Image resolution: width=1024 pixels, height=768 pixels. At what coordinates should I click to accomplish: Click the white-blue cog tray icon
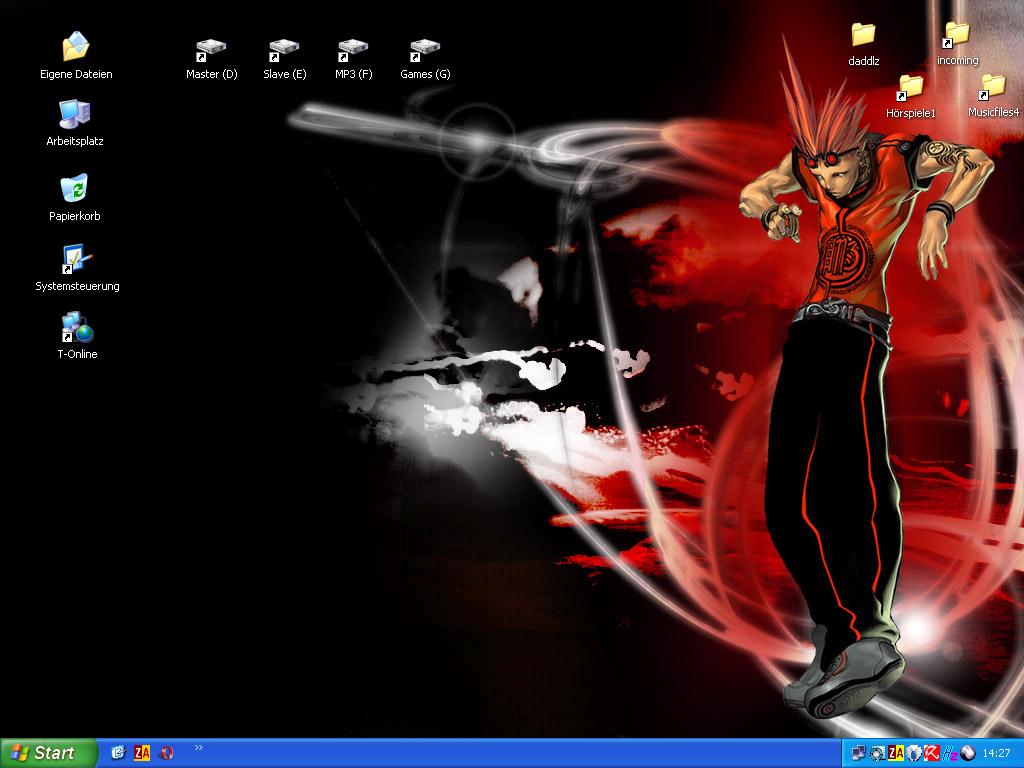(x=914, y=754)
